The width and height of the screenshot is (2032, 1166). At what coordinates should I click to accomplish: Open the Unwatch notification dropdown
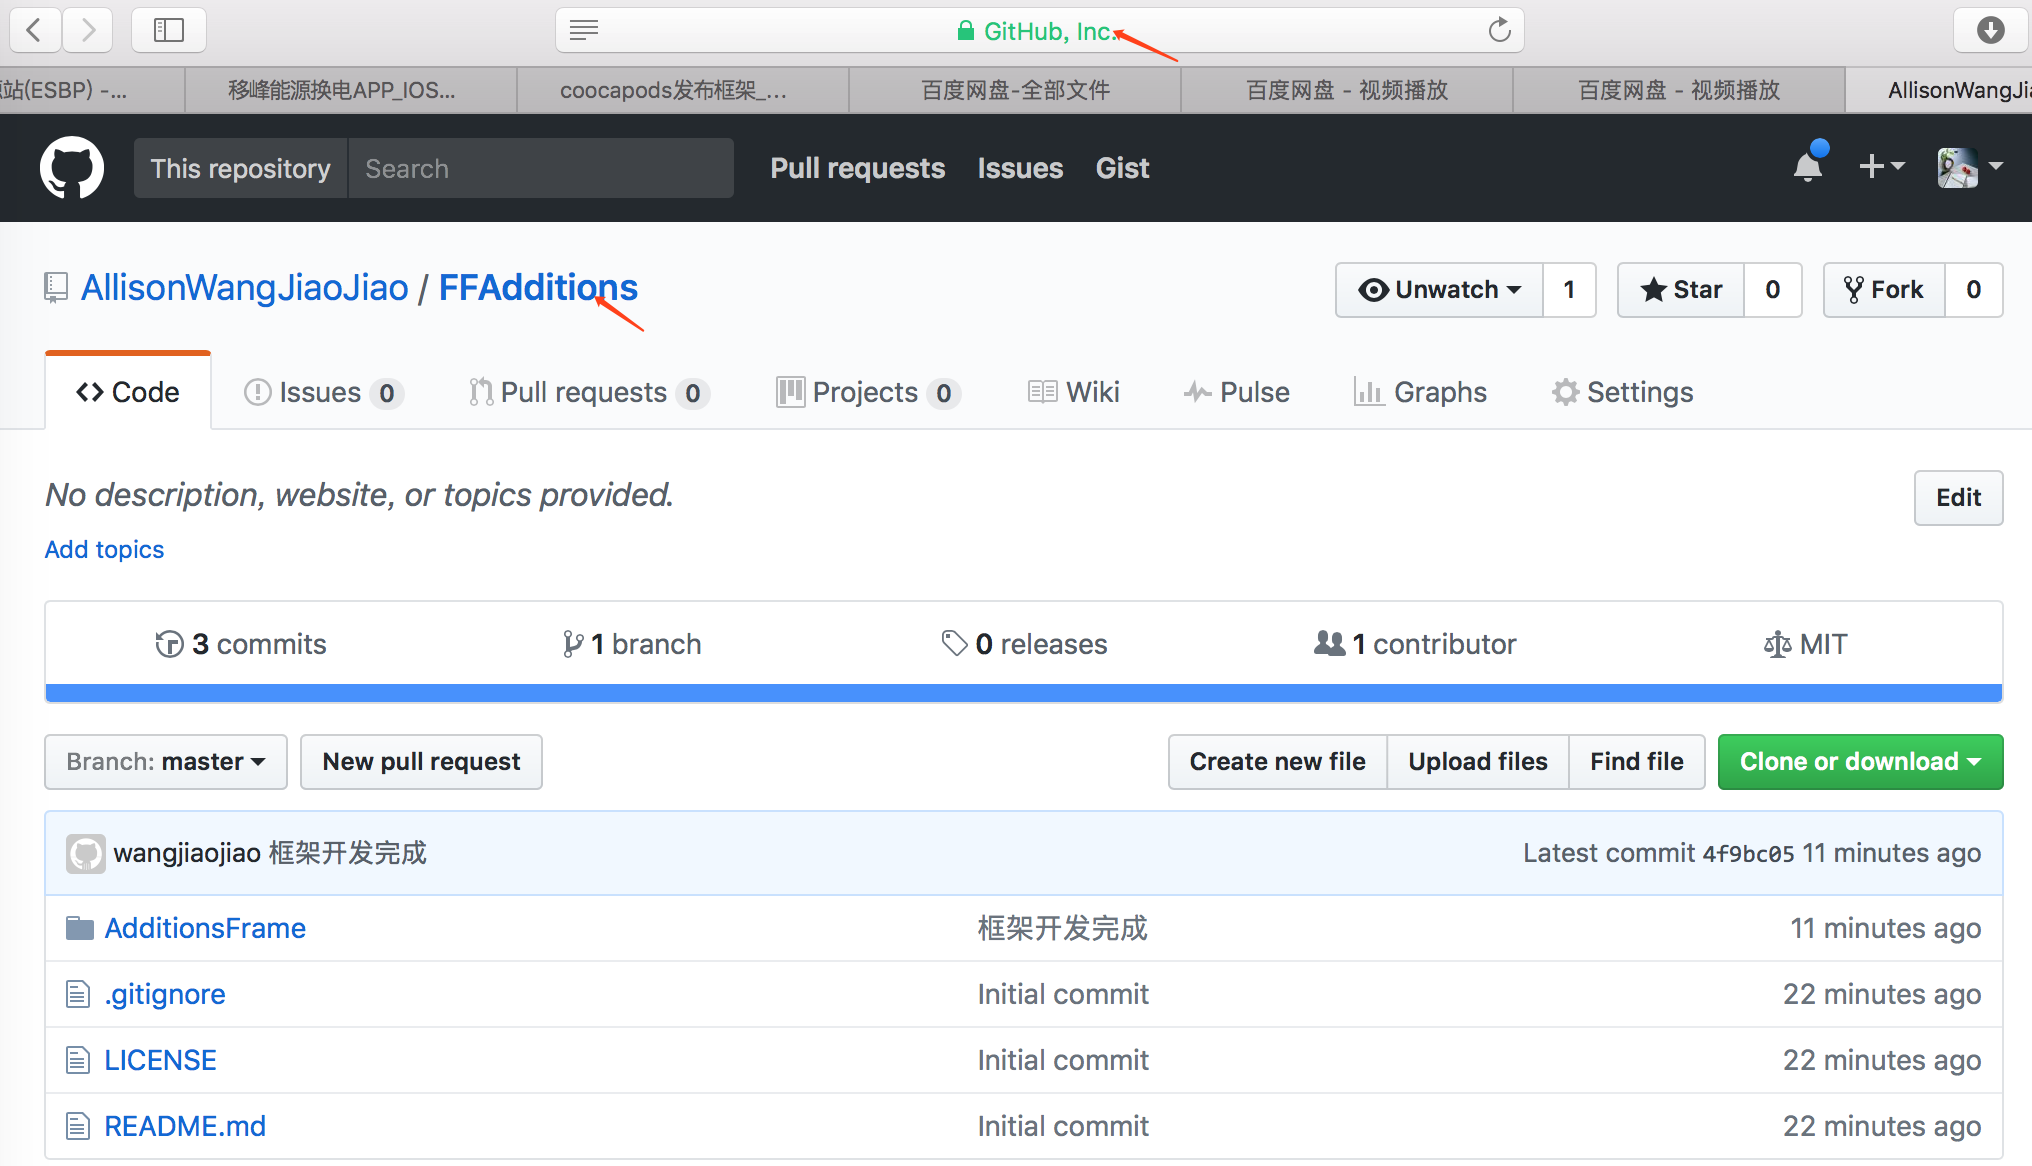pyautogui.click(x=1439, y=290)
